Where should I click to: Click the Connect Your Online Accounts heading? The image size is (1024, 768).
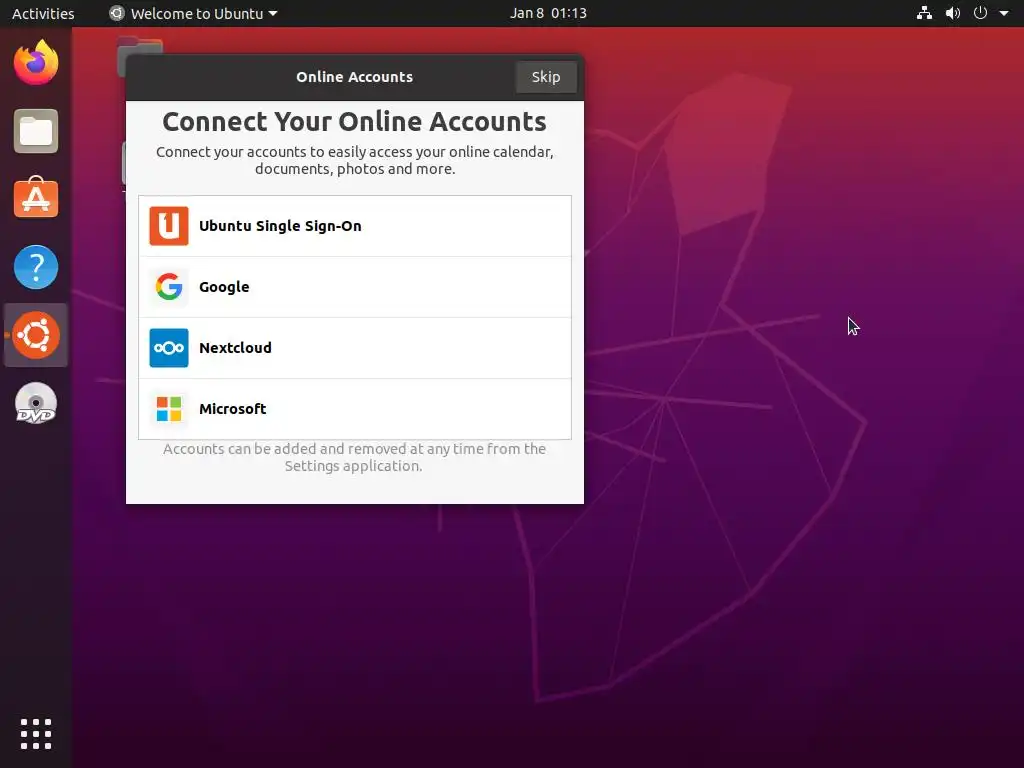tap(355, 121)
